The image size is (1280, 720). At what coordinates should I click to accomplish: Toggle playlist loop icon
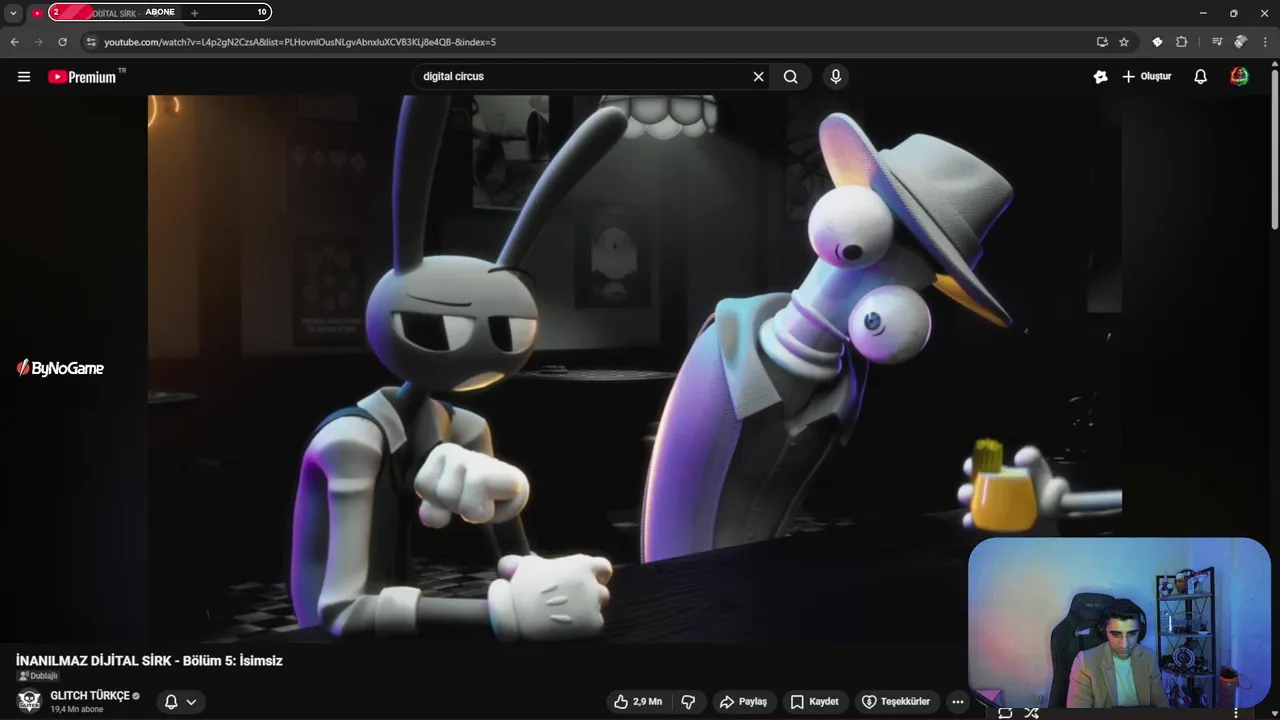tap(1005, 712)
